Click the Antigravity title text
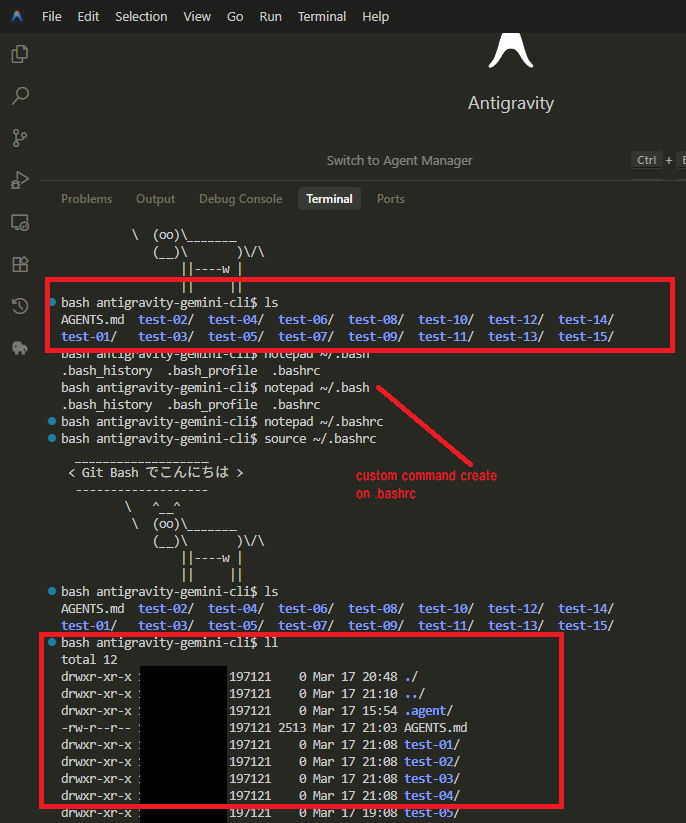Image resolution: width=686 pixels, height=823 pixels. [511, 103]
